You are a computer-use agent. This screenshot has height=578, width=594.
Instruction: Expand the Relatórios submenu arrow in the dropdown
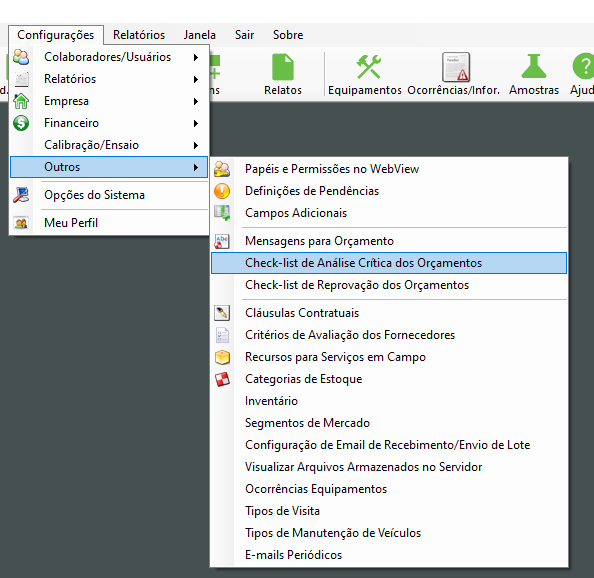point(196,79)
